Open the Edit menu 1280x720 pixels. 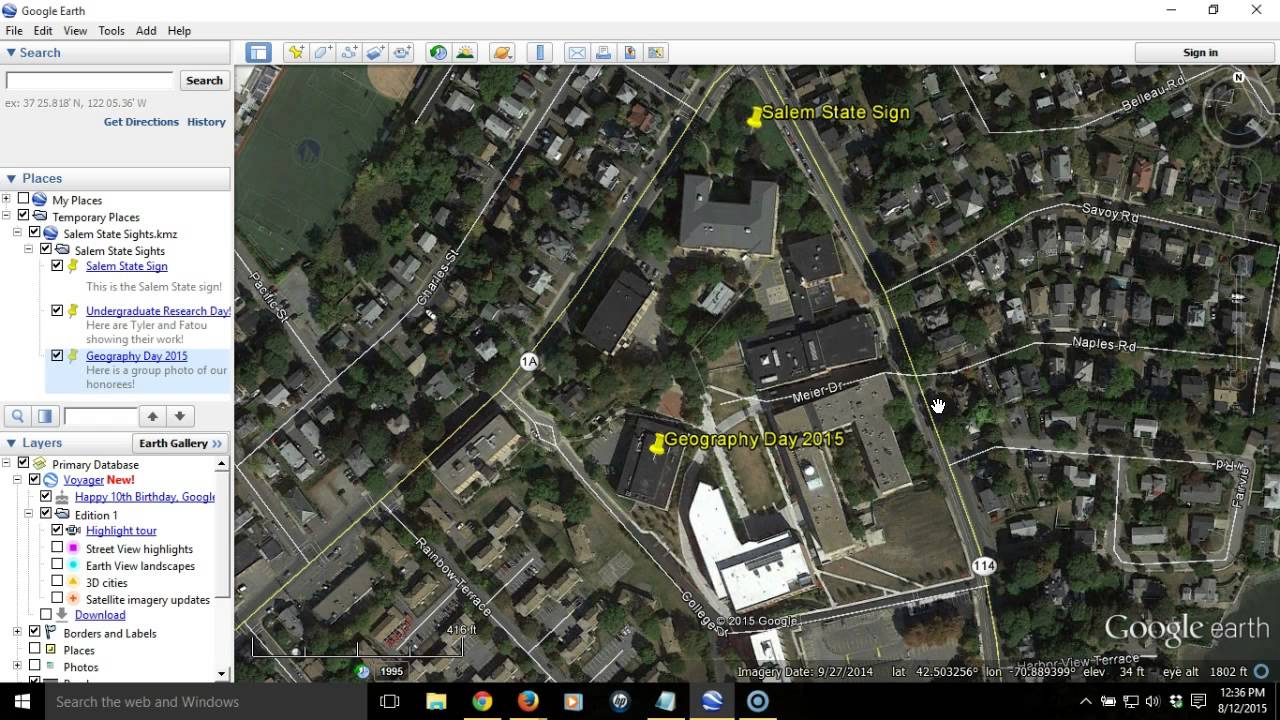[x=42, y=31]
